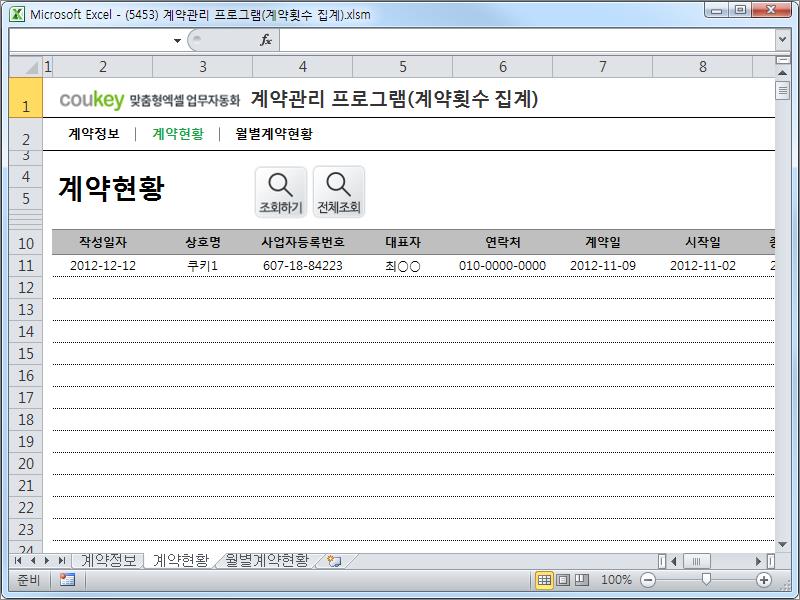800x600 pixels.
Task: Click the 010-0000-0000 phone cell
Action: (x=503, y=266)
